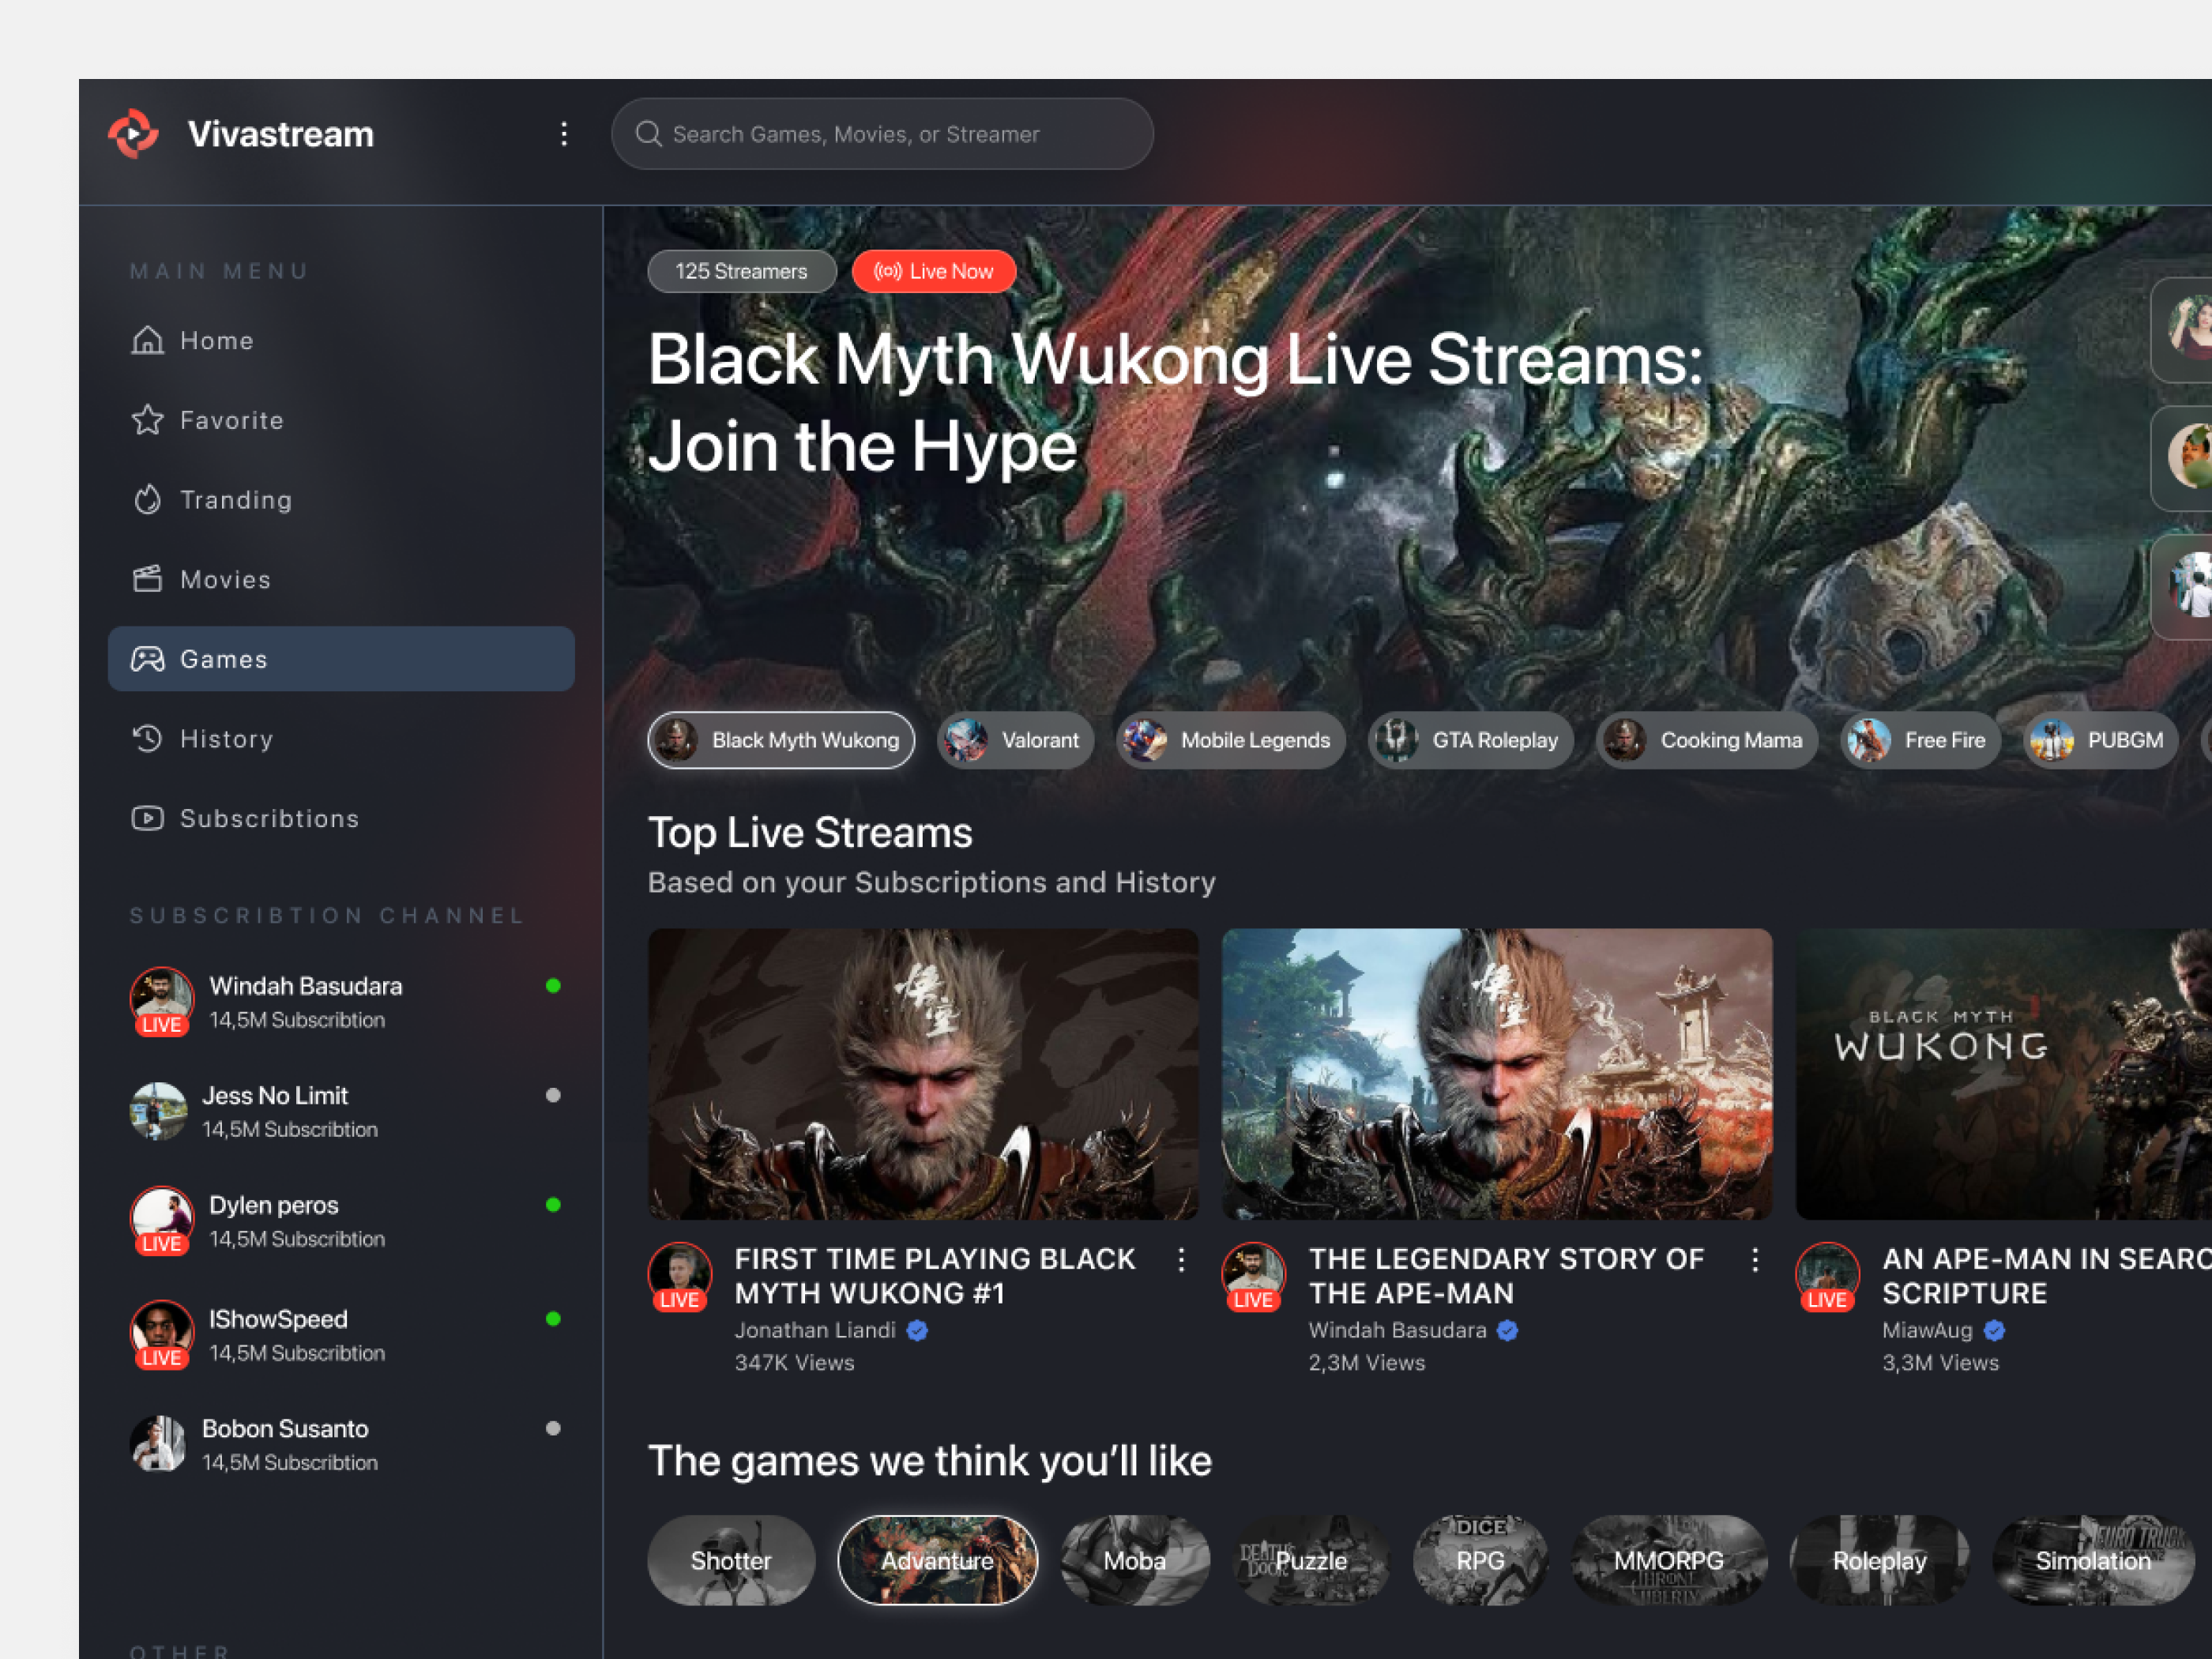Select the GTA Roleplay category
Screen dimensions: 2212x1659
(1470, 740)
